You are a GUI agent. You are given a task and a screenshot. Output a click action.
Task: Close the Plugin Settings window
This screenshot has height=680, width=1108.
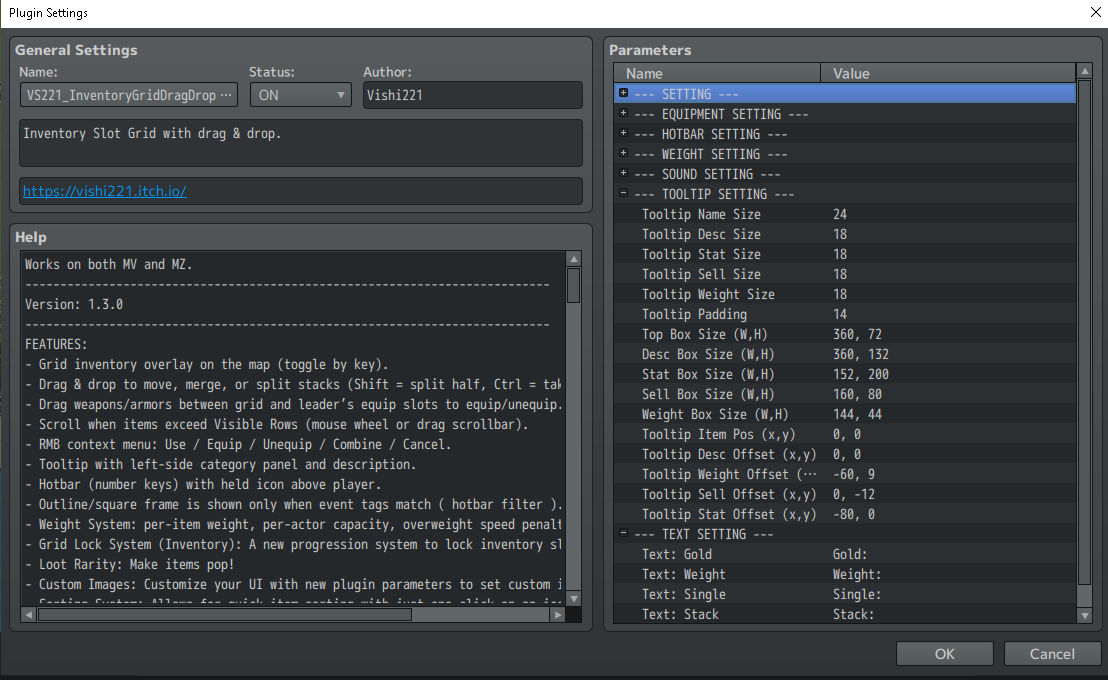click(1095, 13)
